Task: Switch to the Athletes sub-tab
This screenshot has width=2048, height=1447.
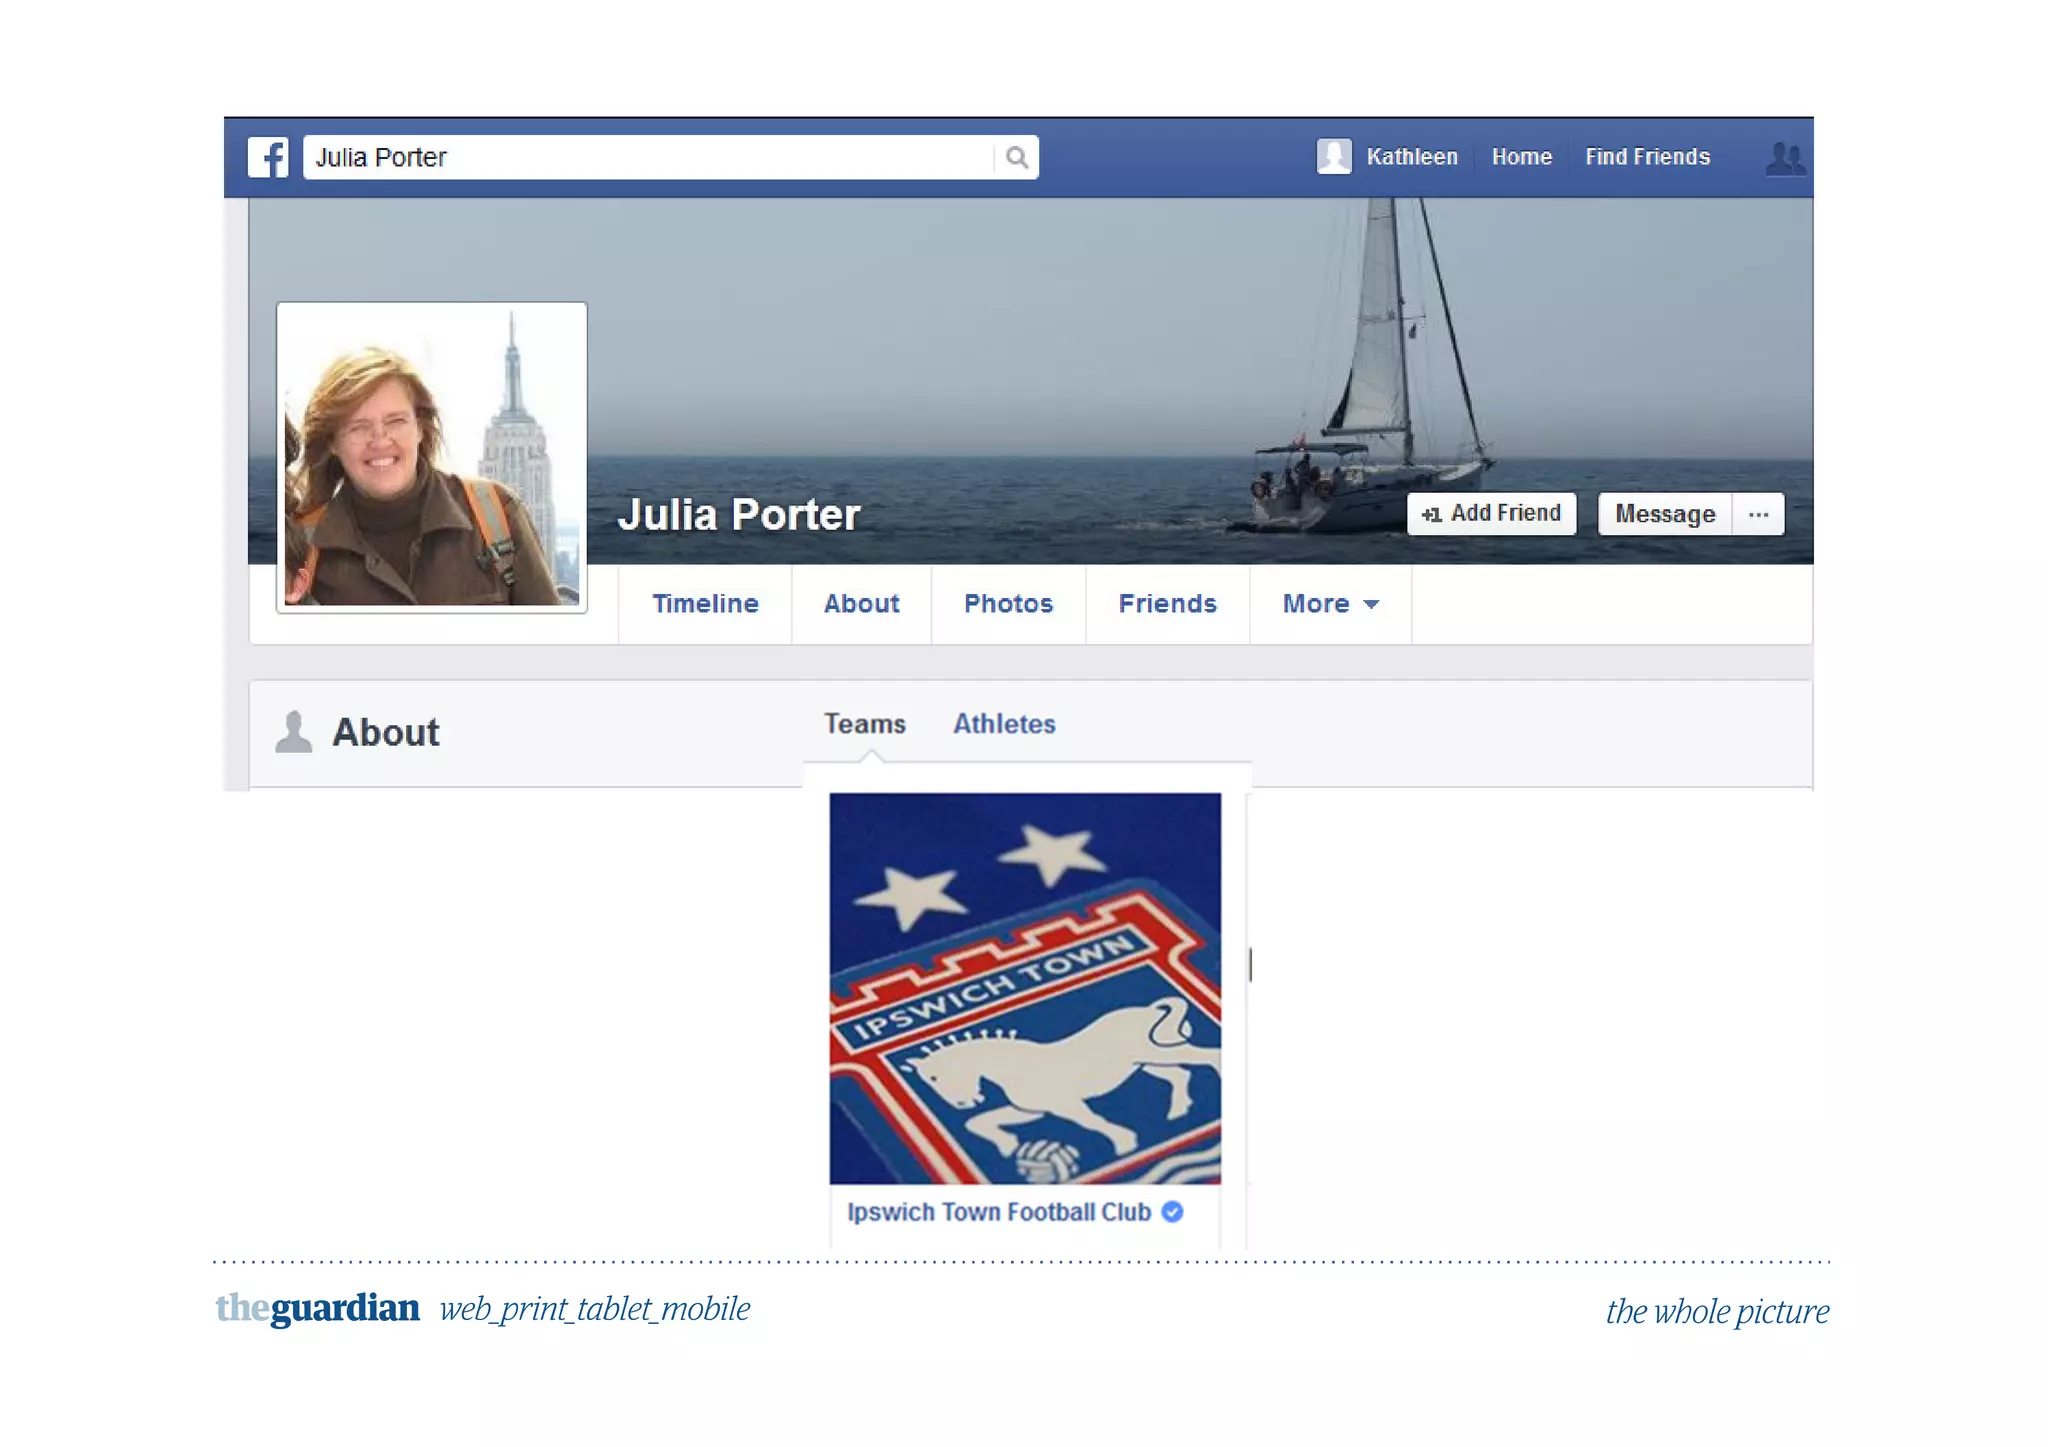Action: (1004, 724)
